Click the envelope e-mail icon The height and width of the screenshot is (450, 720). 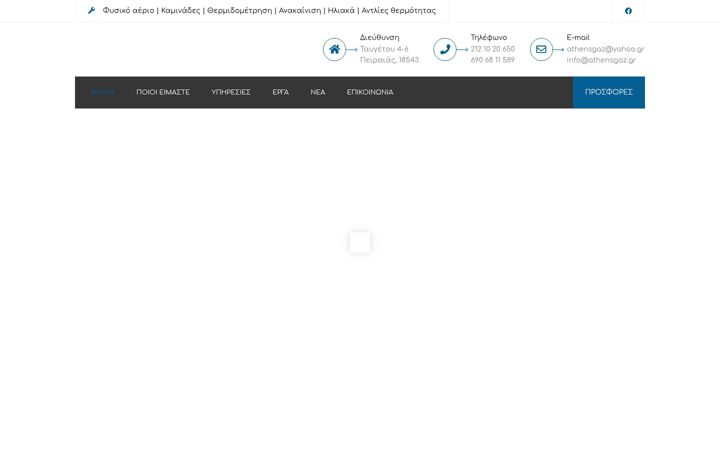click(x=541, y=49)
